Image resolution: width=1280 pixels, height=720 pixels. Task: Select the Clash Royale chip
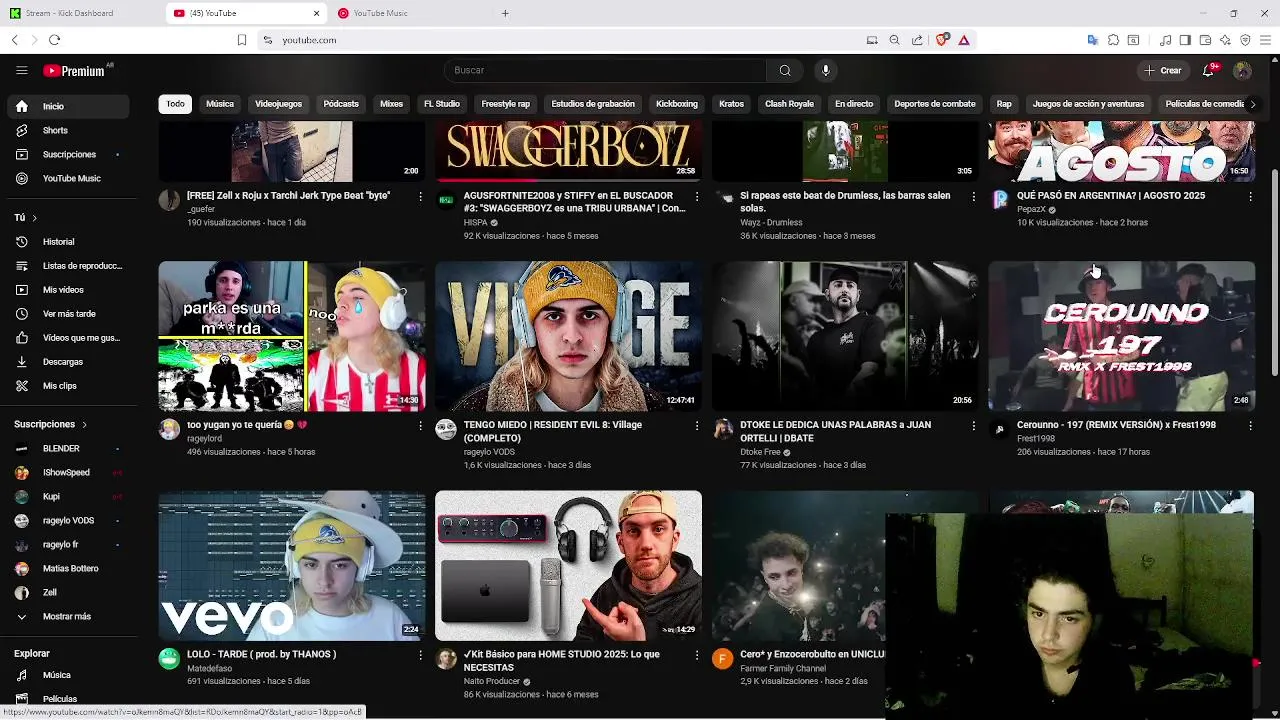click(x=789, y=104)
